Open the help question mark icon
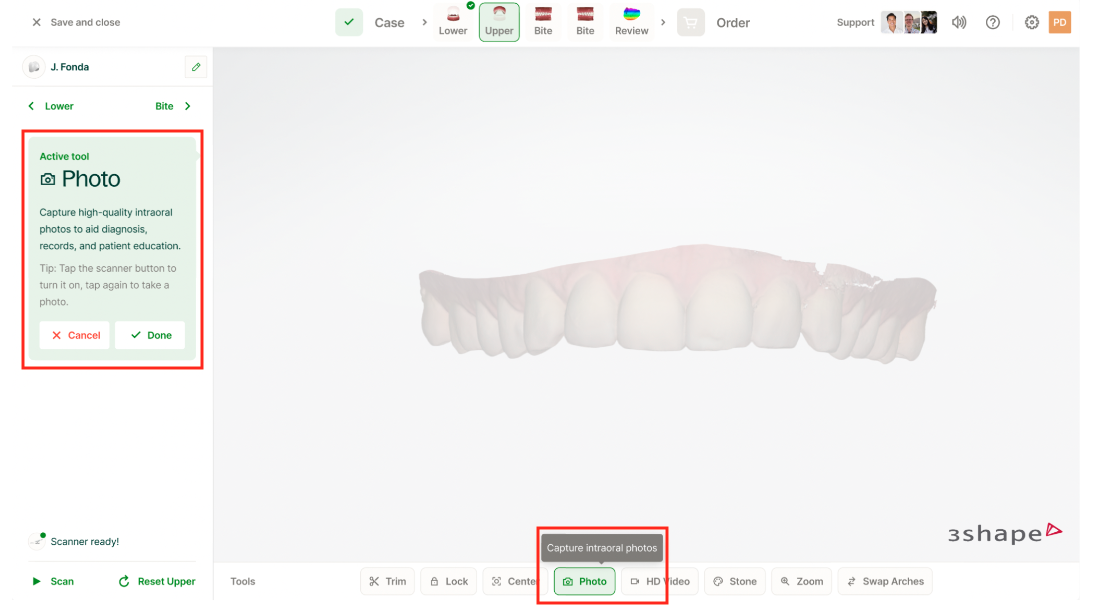1103x609 pixels. [x=992, y=22]
